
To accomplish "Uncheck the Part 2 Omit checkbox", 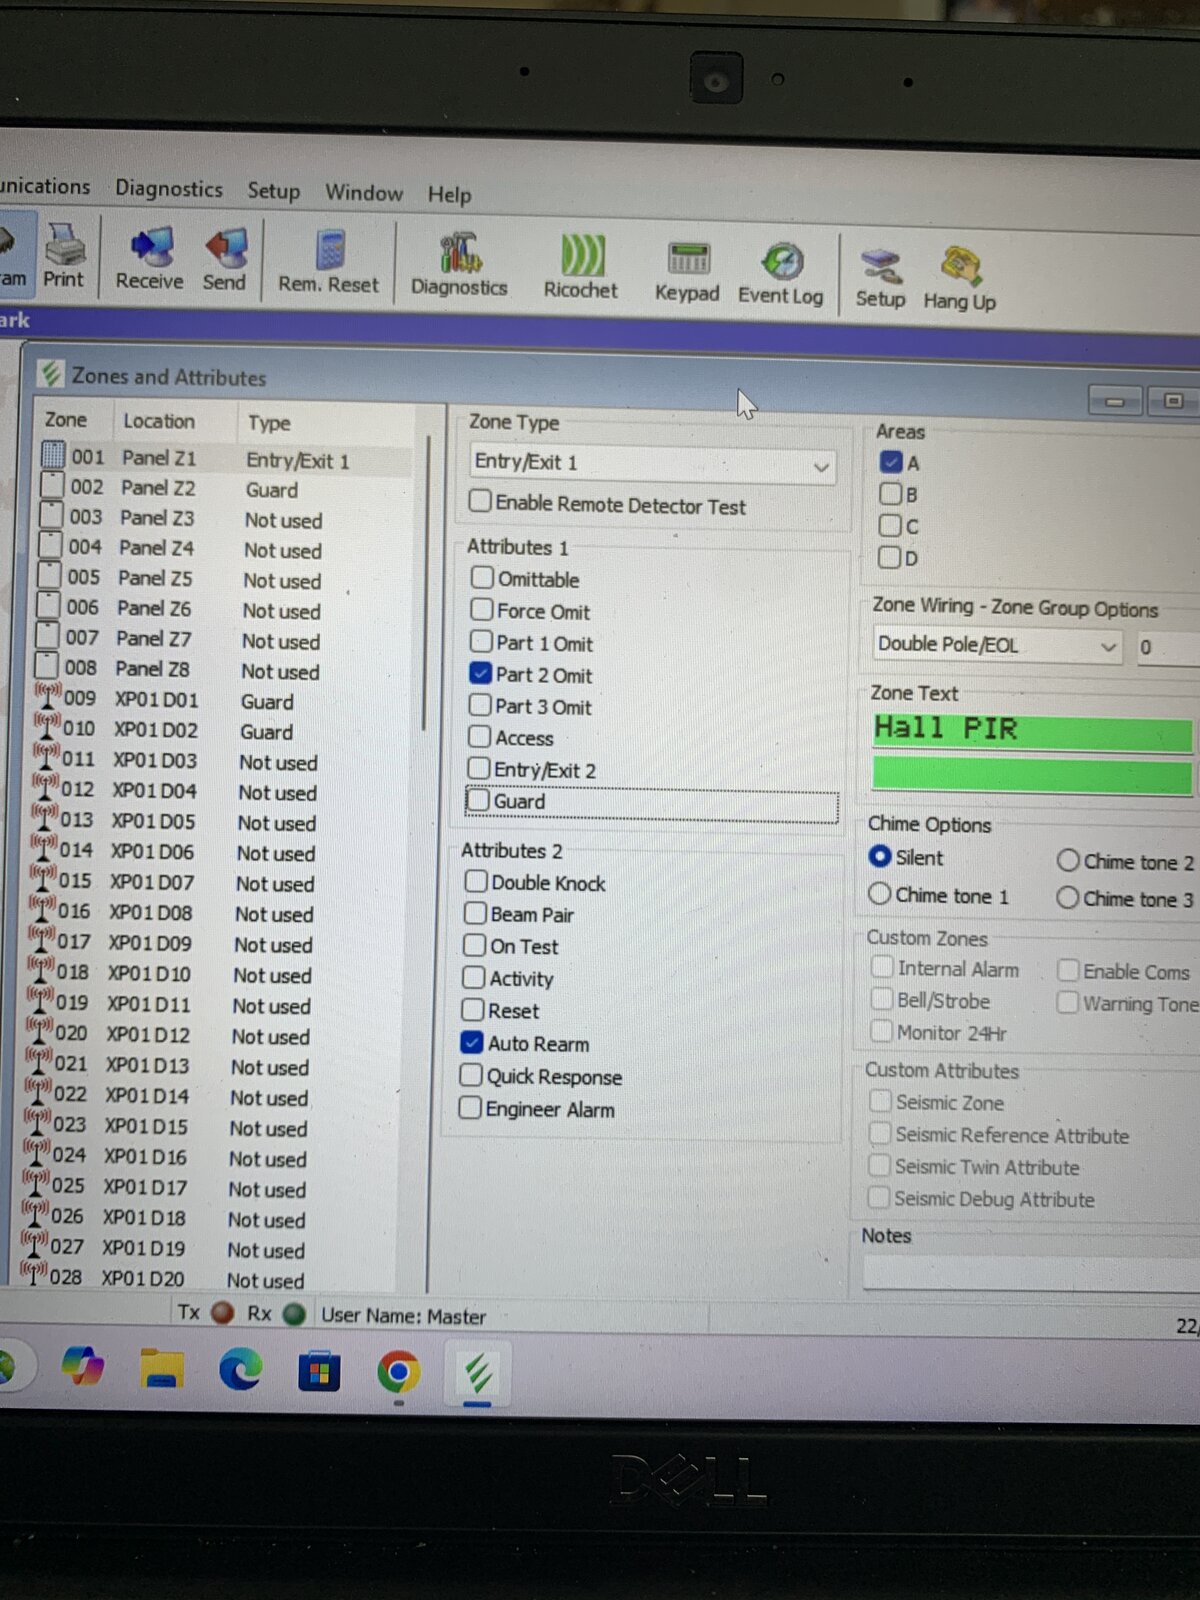I will click(x=481, y=674).
